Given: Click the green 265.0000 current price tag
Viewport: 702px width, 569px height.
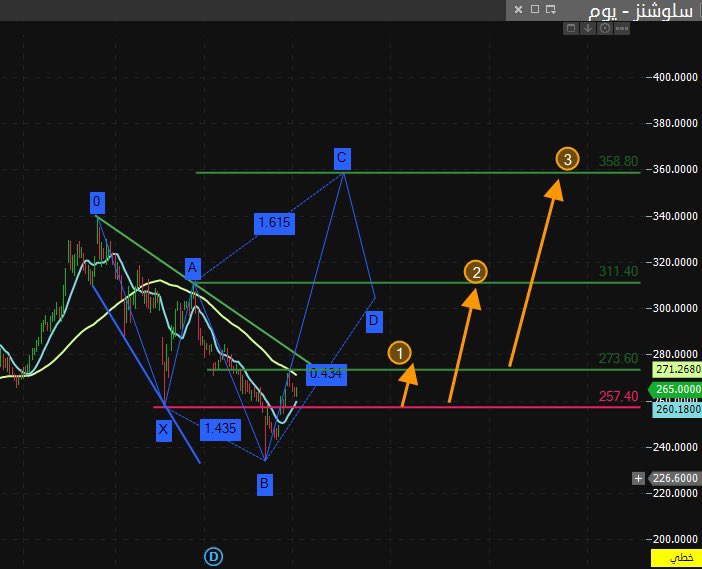Looking at the screenshot, I should coord(676,389).
